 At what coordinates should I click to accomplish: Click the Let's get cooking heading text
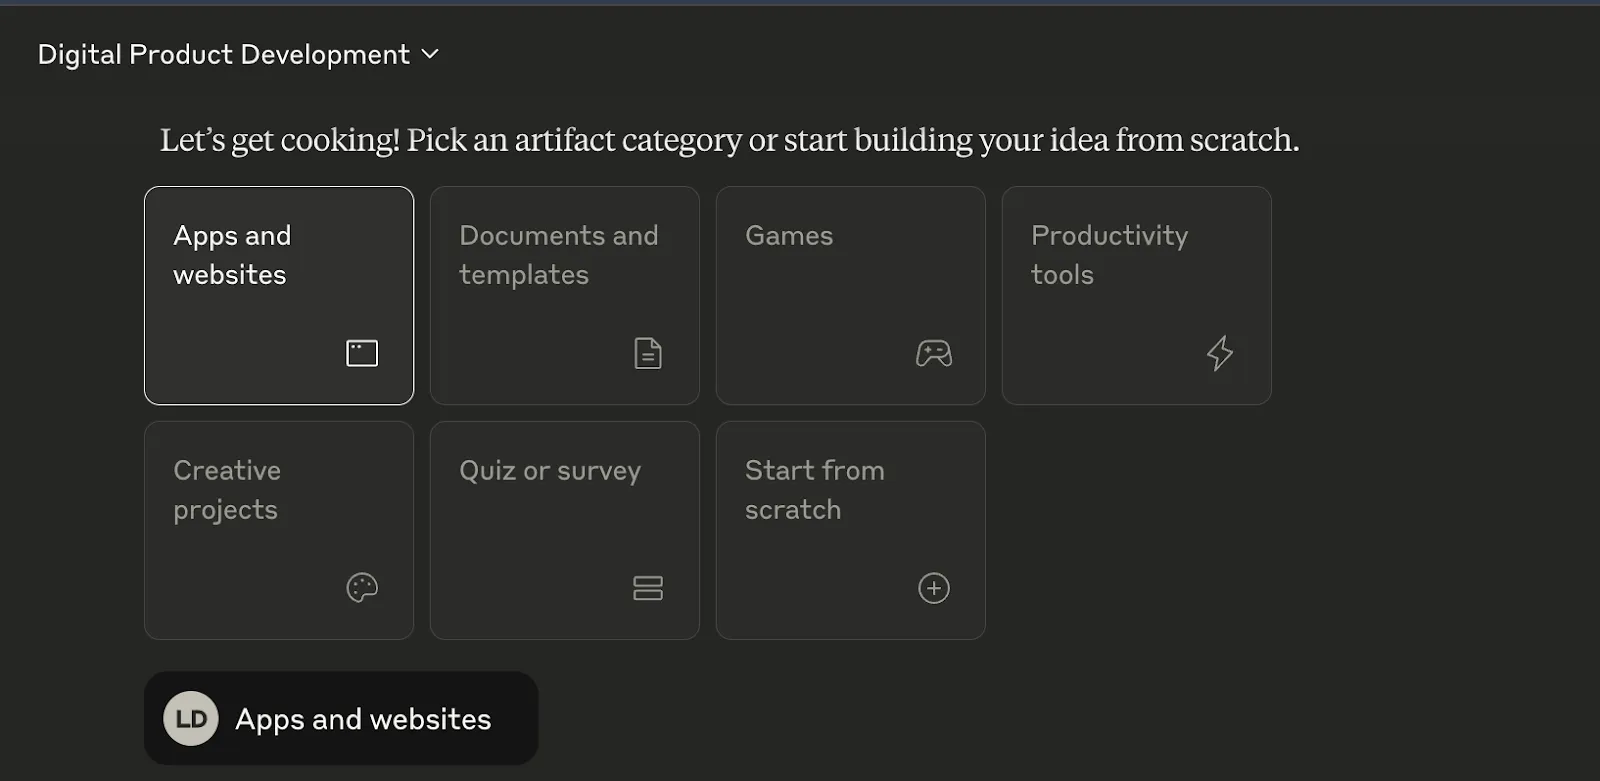pyautogui.click(x=730, y=140)
